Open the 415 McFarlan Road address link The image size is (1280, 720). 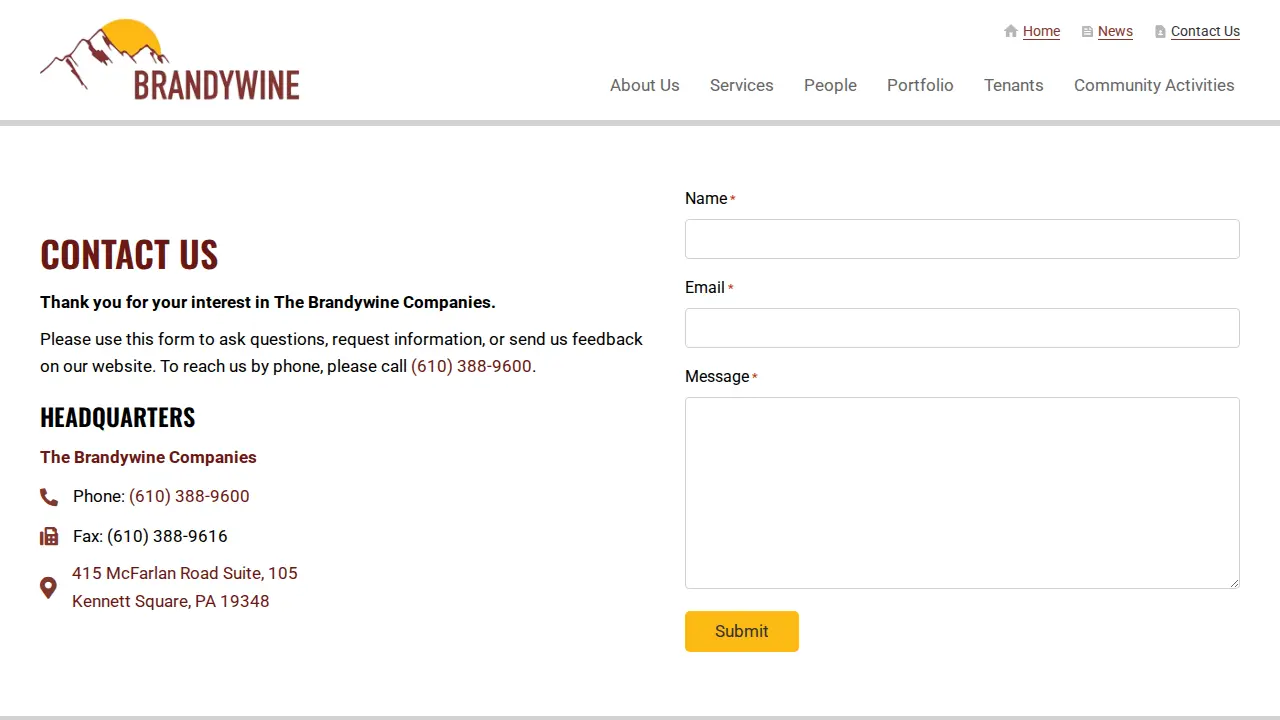[185, 587]
